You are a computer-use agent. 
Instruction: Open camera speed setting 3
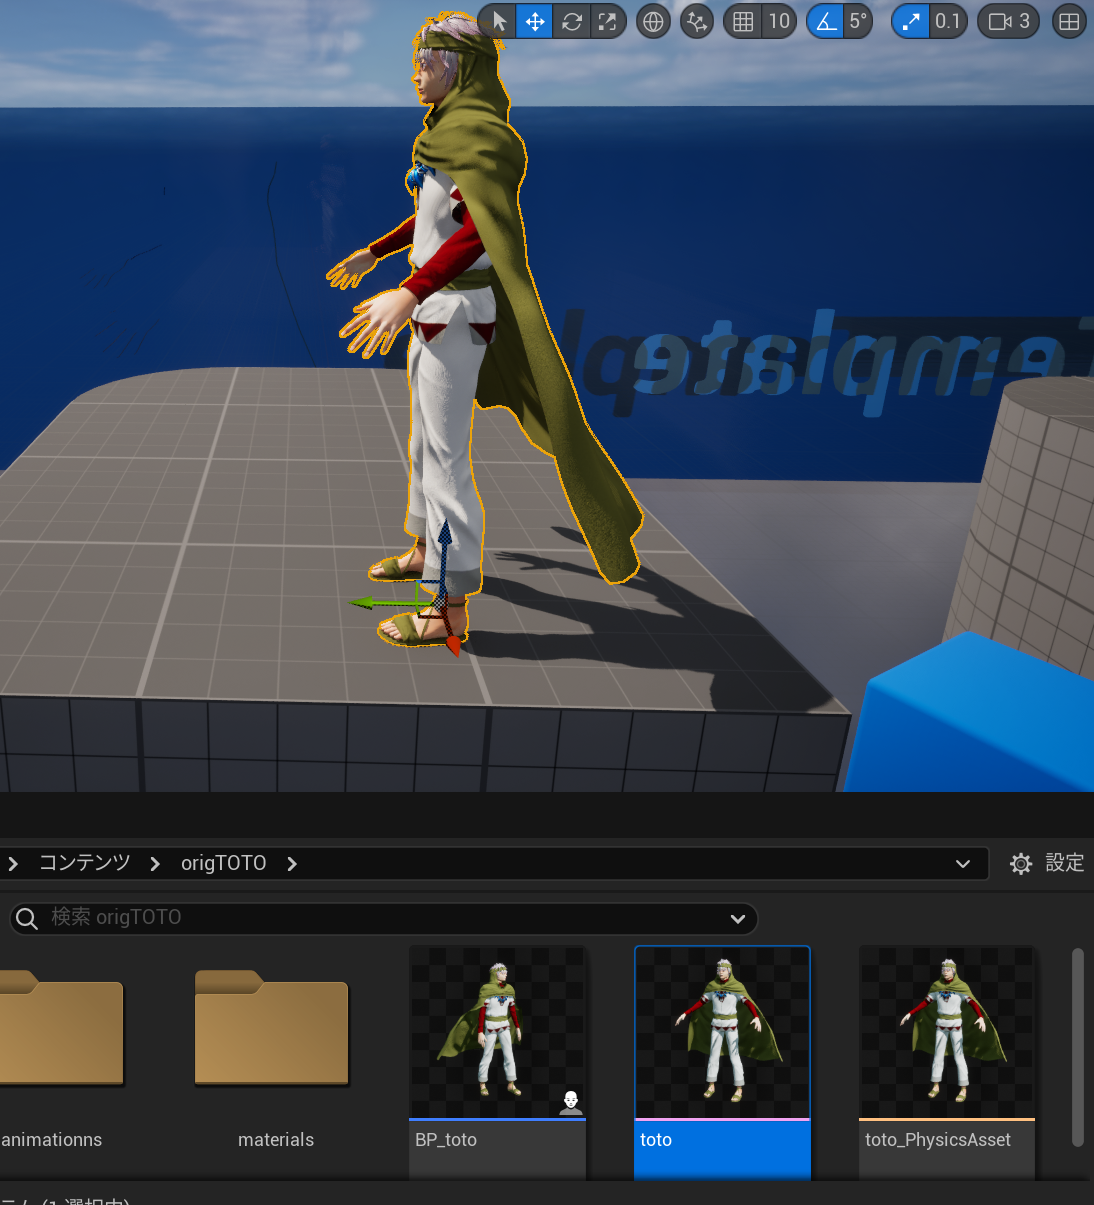point(1009,21)
